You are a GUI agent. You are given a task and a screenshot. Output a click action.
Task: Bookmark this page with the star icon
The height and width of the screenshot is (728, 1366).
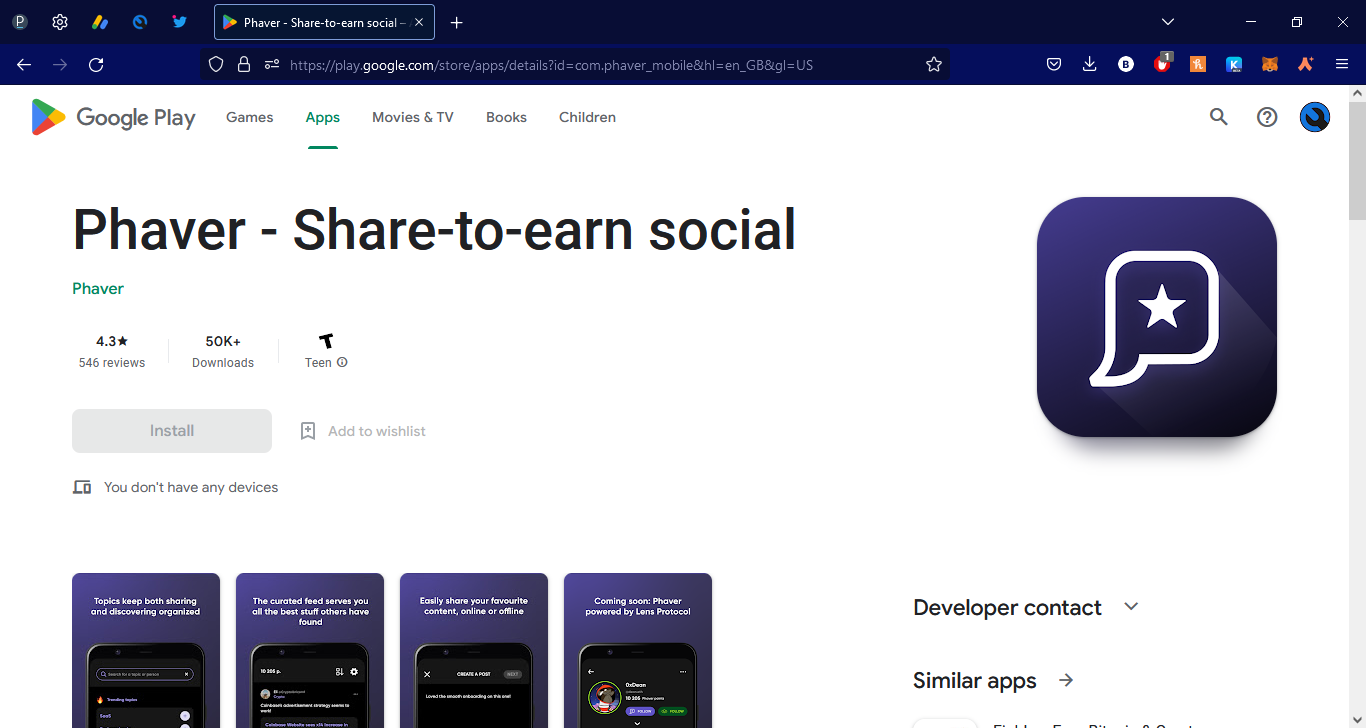(934, 64)
